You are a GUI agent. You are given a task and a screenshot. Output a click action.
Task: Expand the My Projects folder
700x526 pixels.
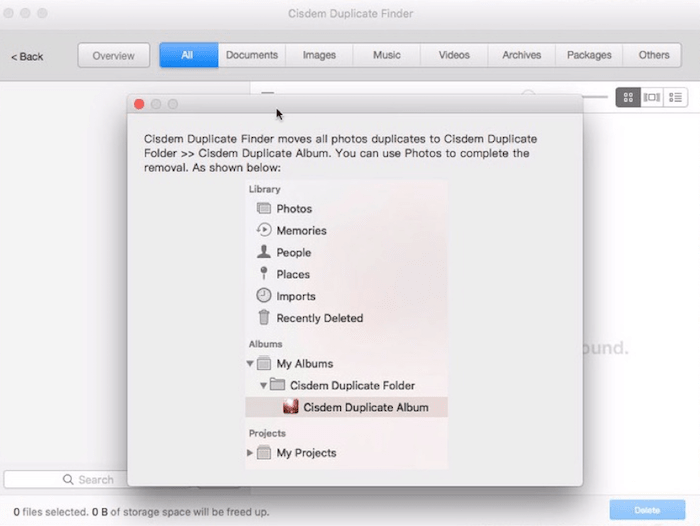250,453
